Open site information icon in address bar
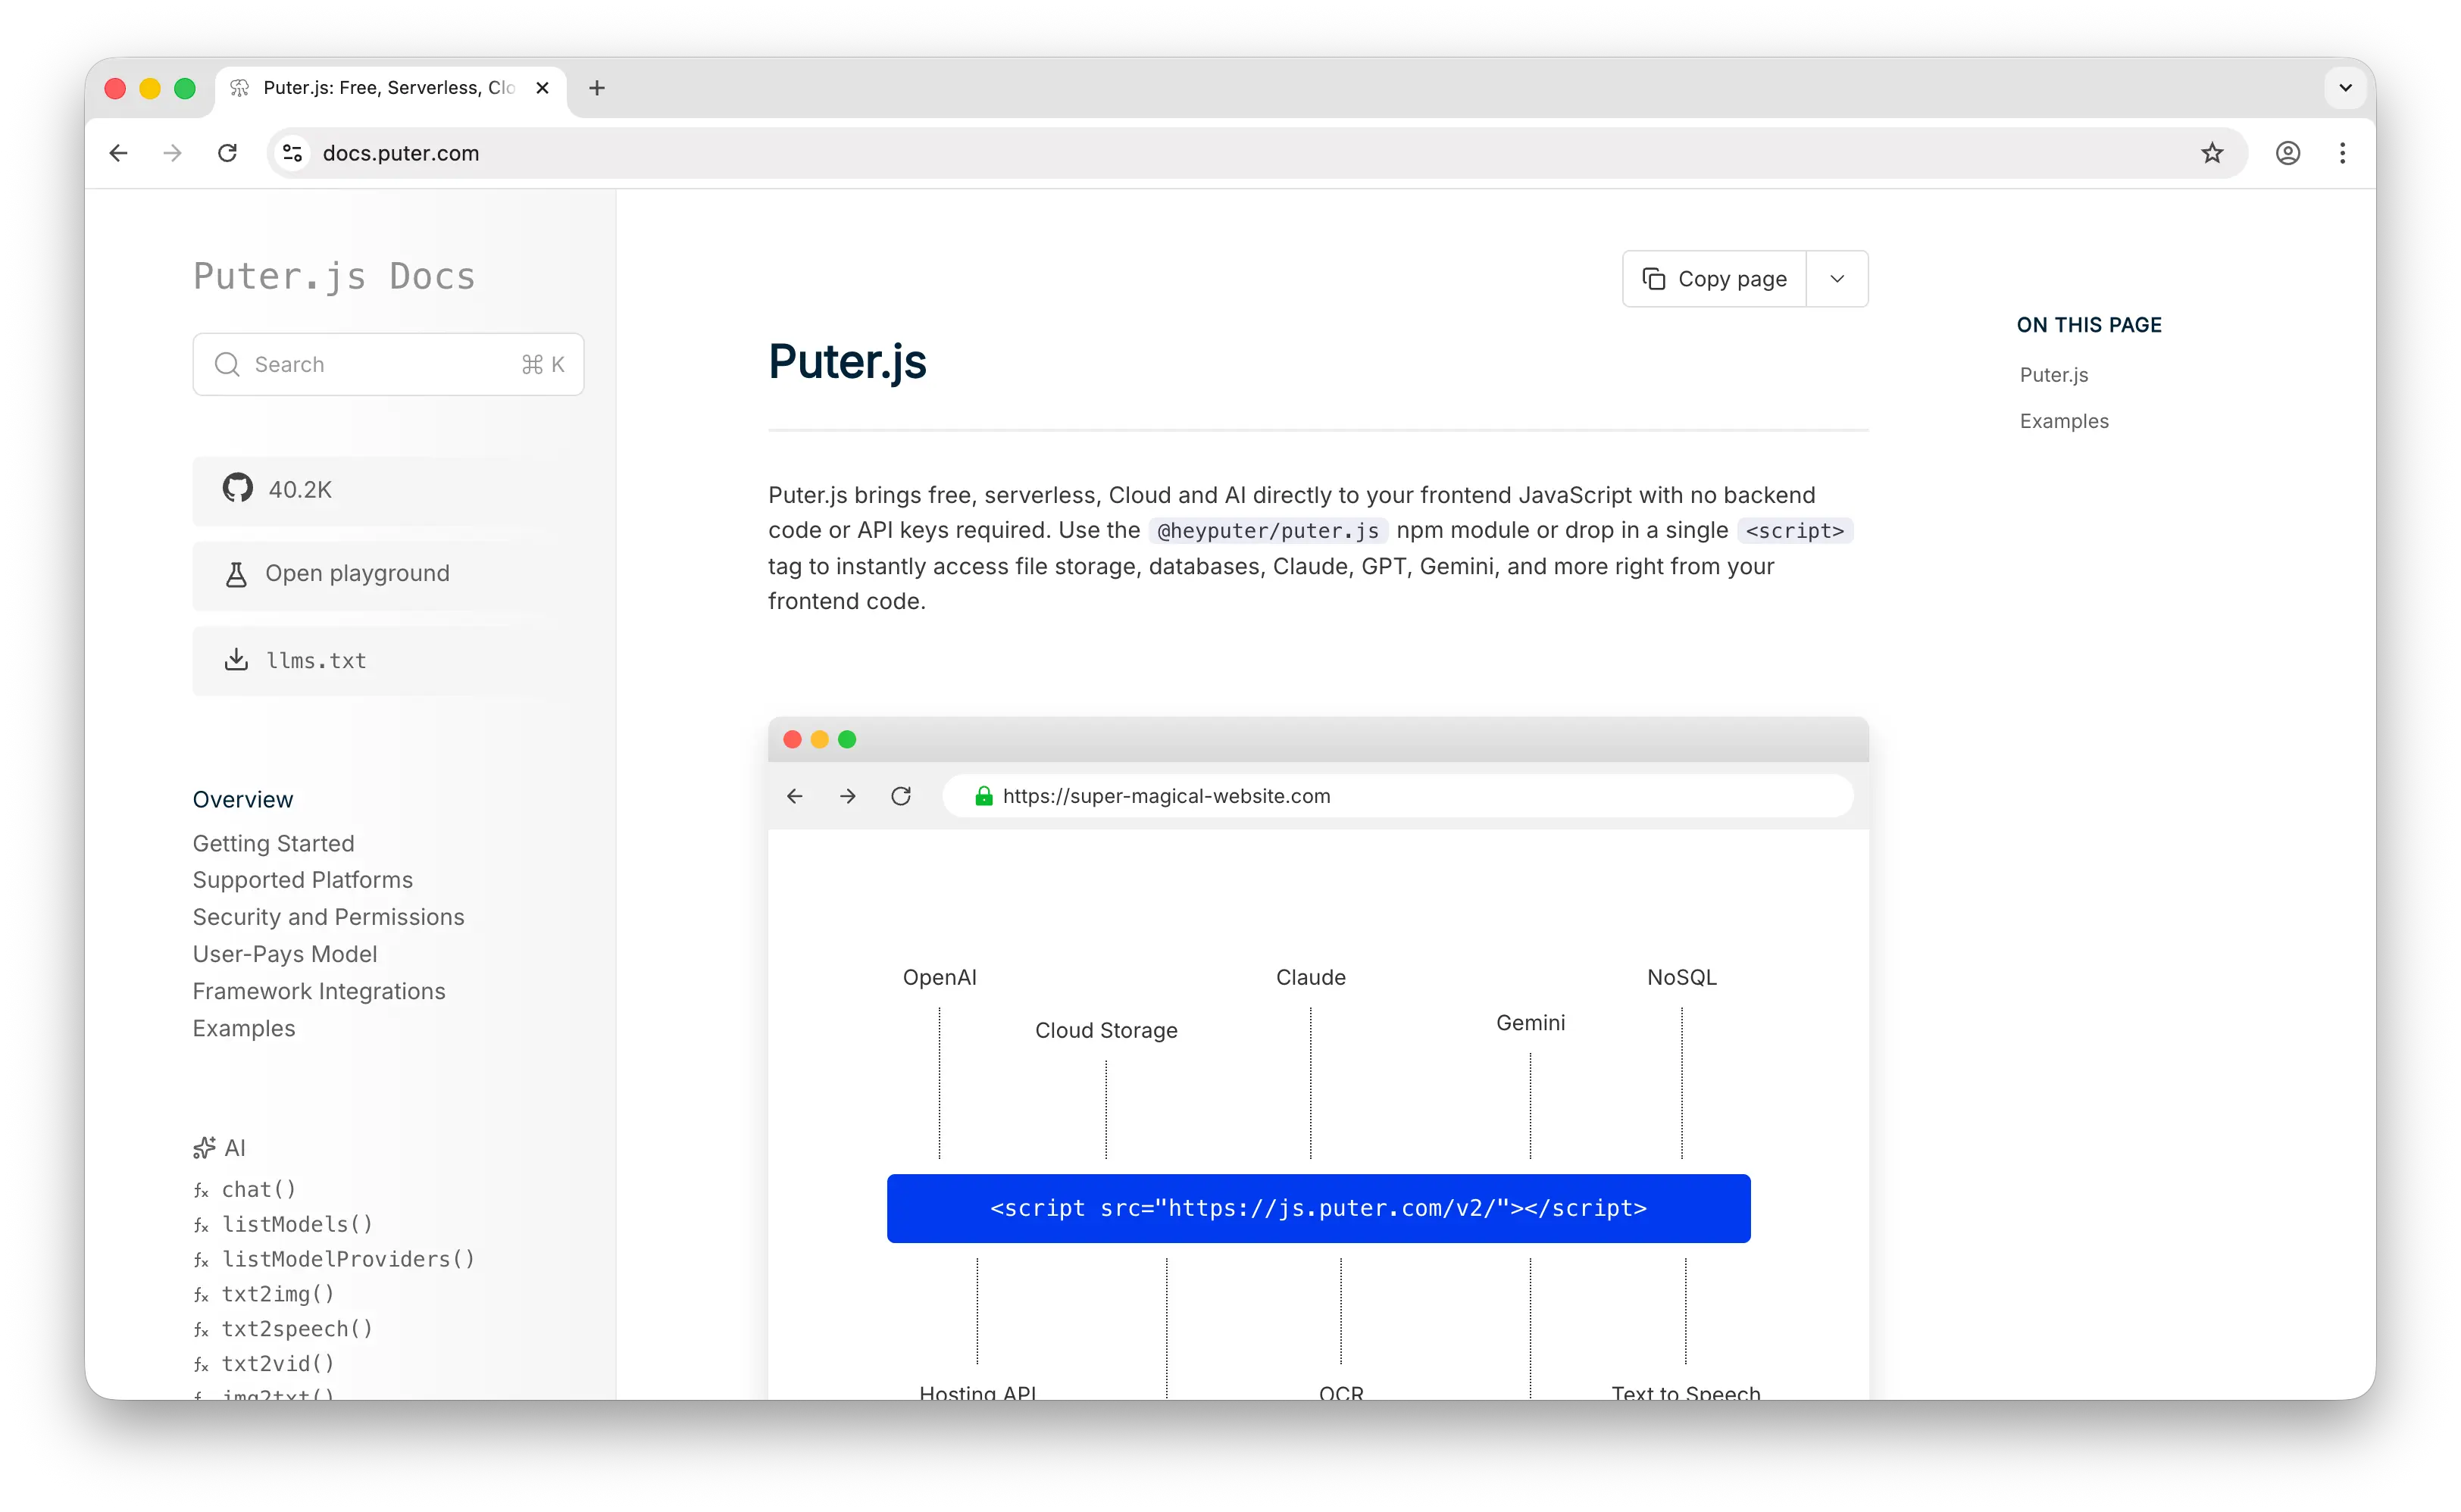This screenshot has height=1512, width=2461. [291, 153]
